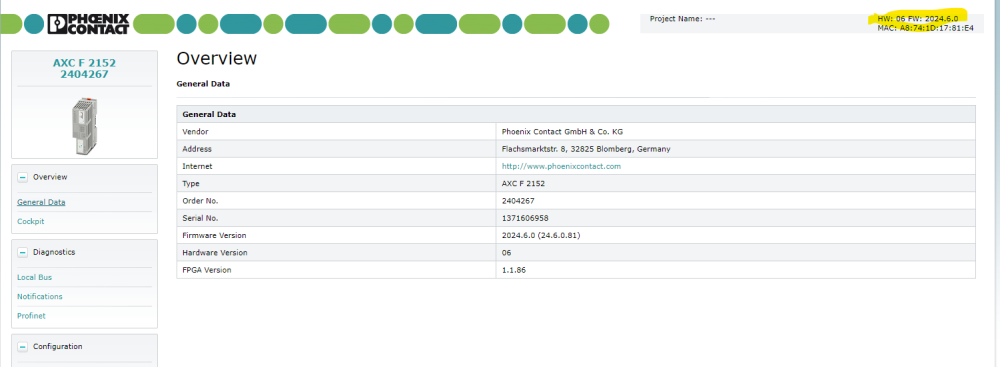Screen dimensions: 1000x367
Task: Click the Project Name field
Action: (x=682, y=19)
